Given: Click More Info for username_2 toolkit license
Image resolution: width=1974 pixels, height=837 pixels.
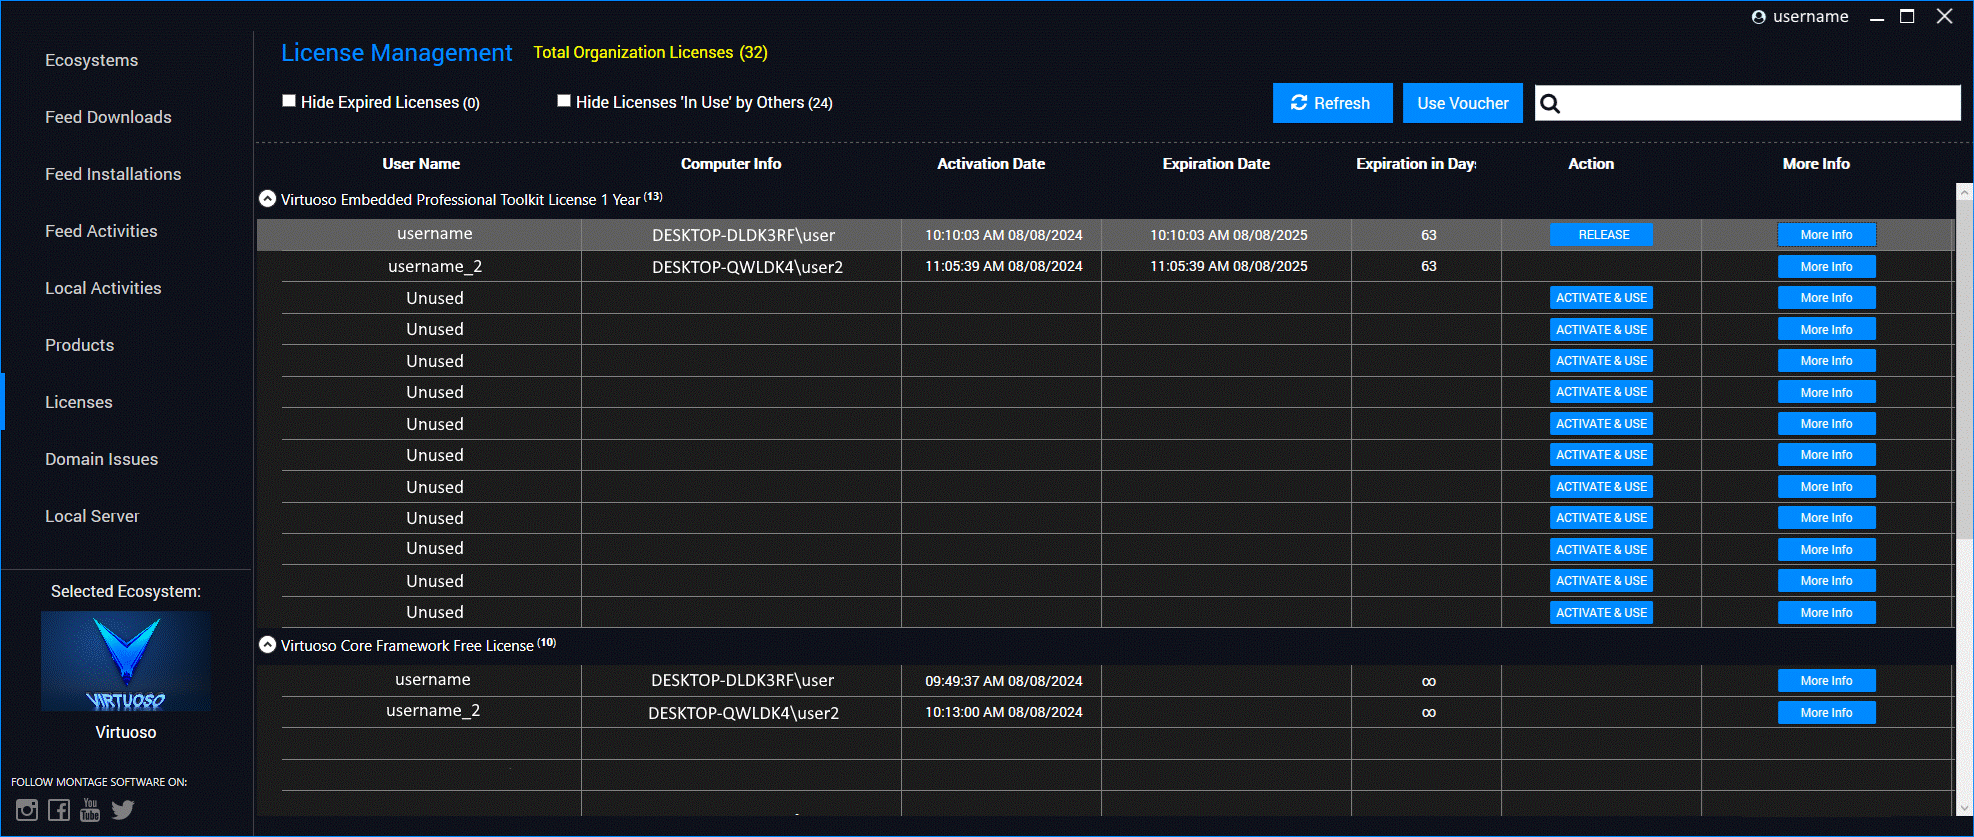Looking at the screenshot, I should (x=1826, y=267).
